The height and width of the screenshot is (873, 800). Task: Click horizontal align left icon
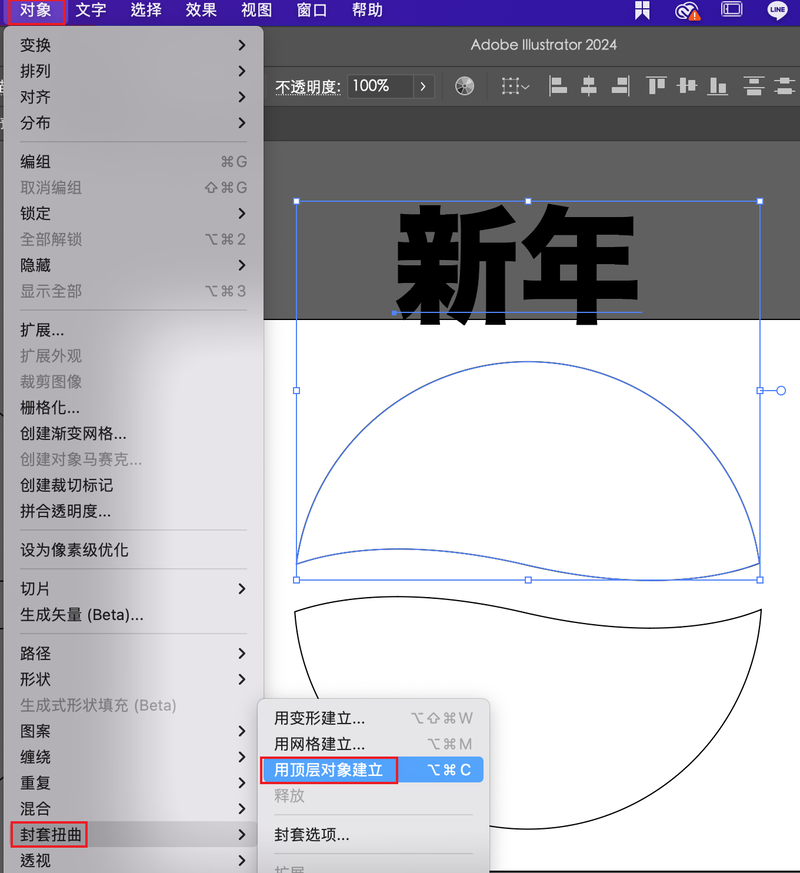tap(559, 86)
